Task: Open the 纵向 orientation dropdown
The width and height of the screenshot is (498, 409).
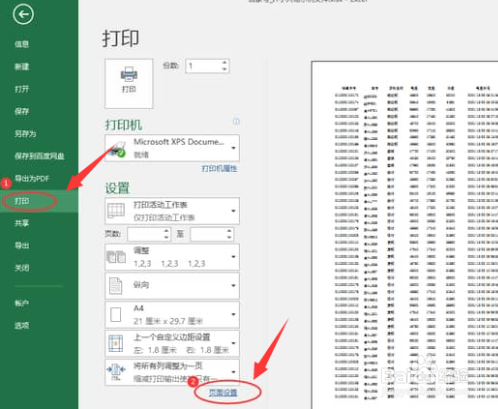Action: point(172,286)
